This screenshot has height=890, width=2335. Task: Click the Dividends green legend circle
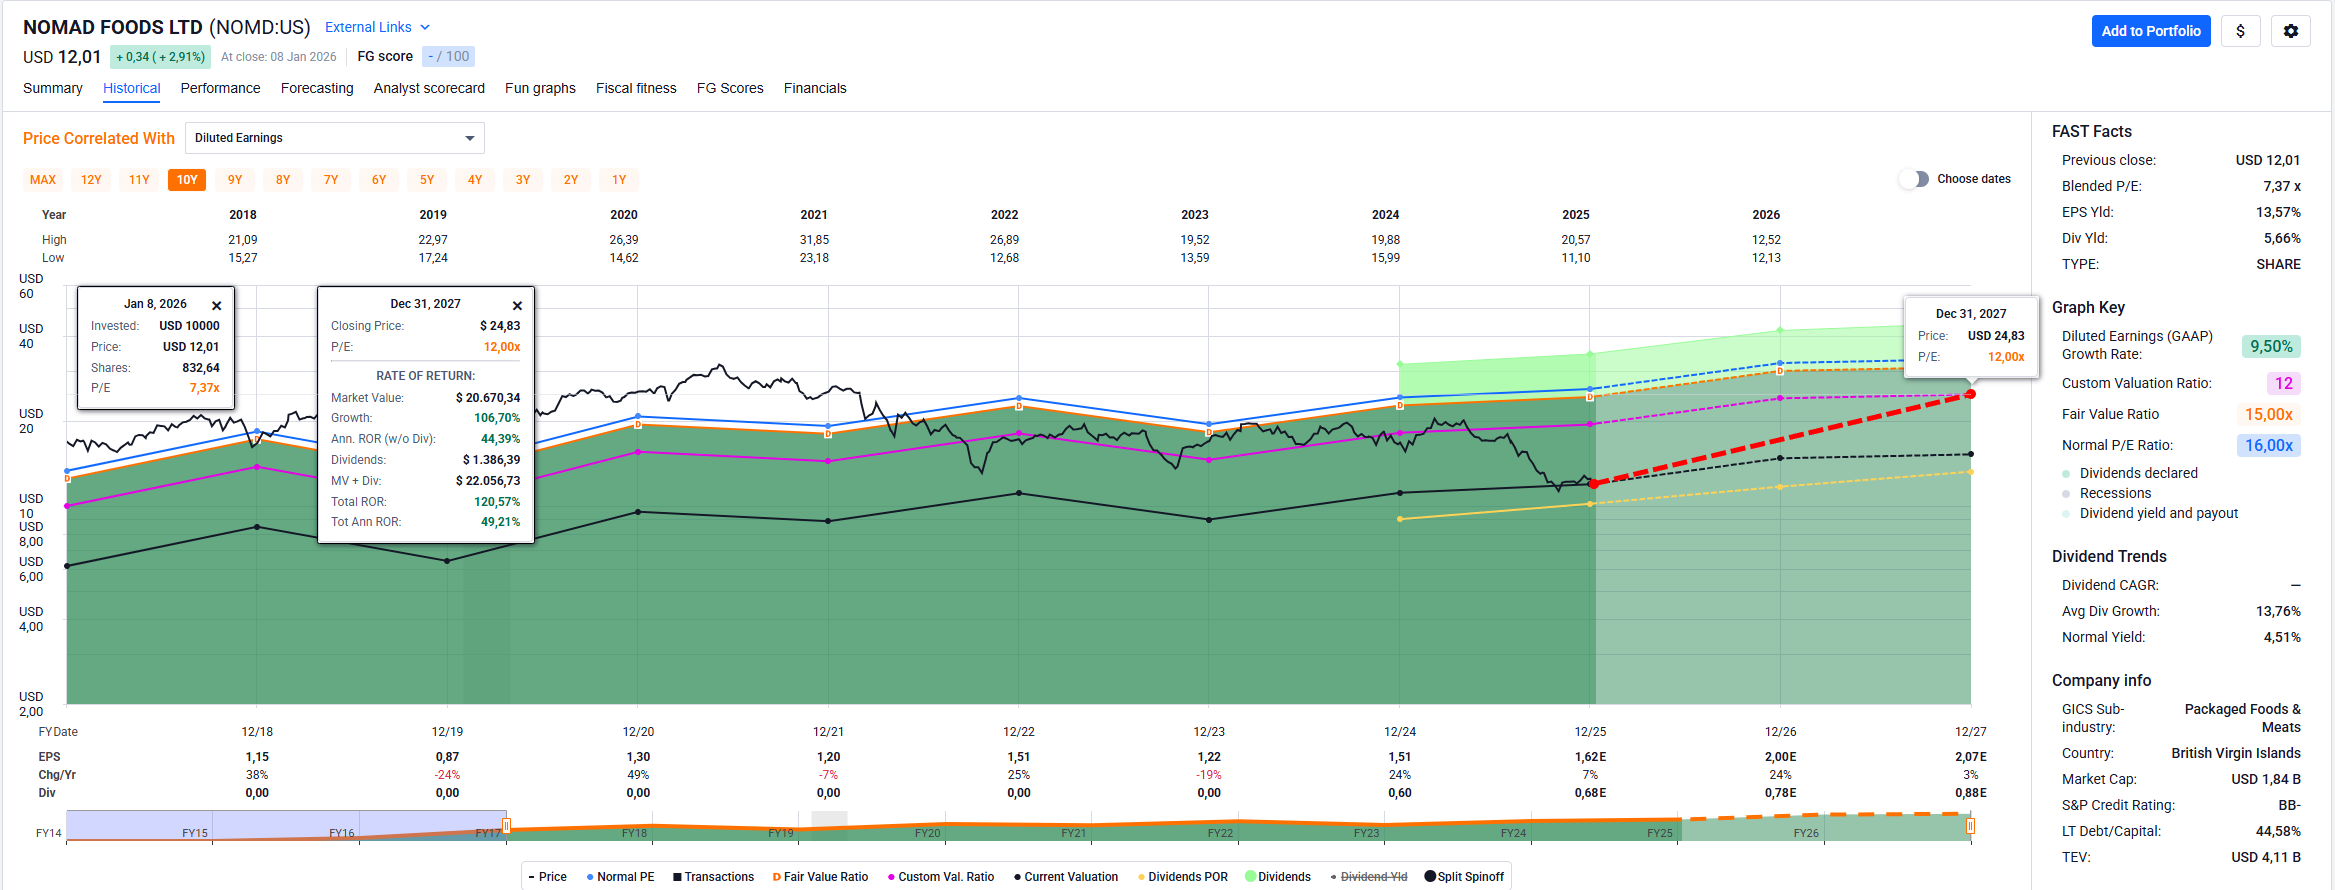point(1250,877)
